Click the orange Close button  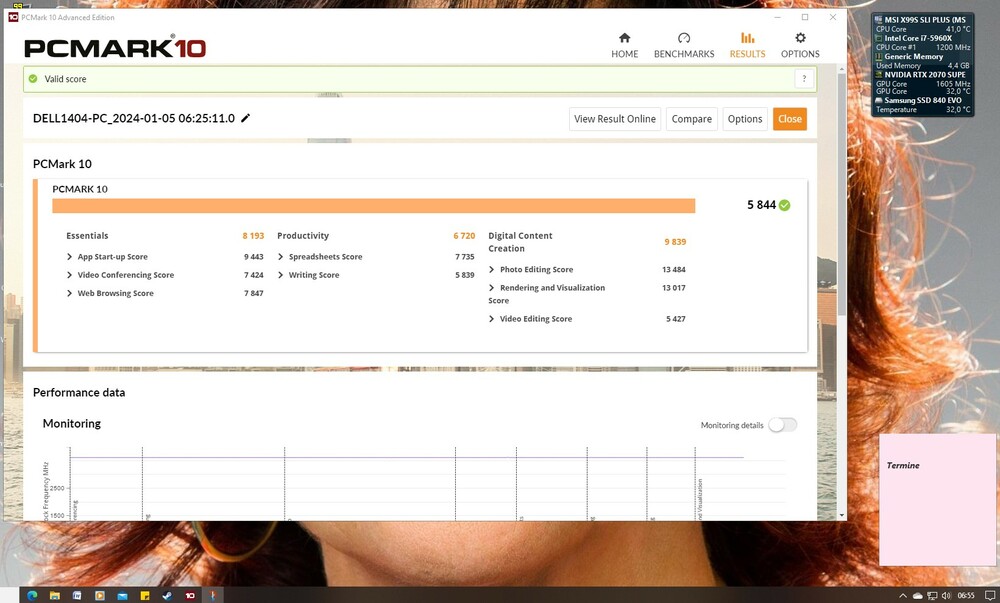click(790, 119)
